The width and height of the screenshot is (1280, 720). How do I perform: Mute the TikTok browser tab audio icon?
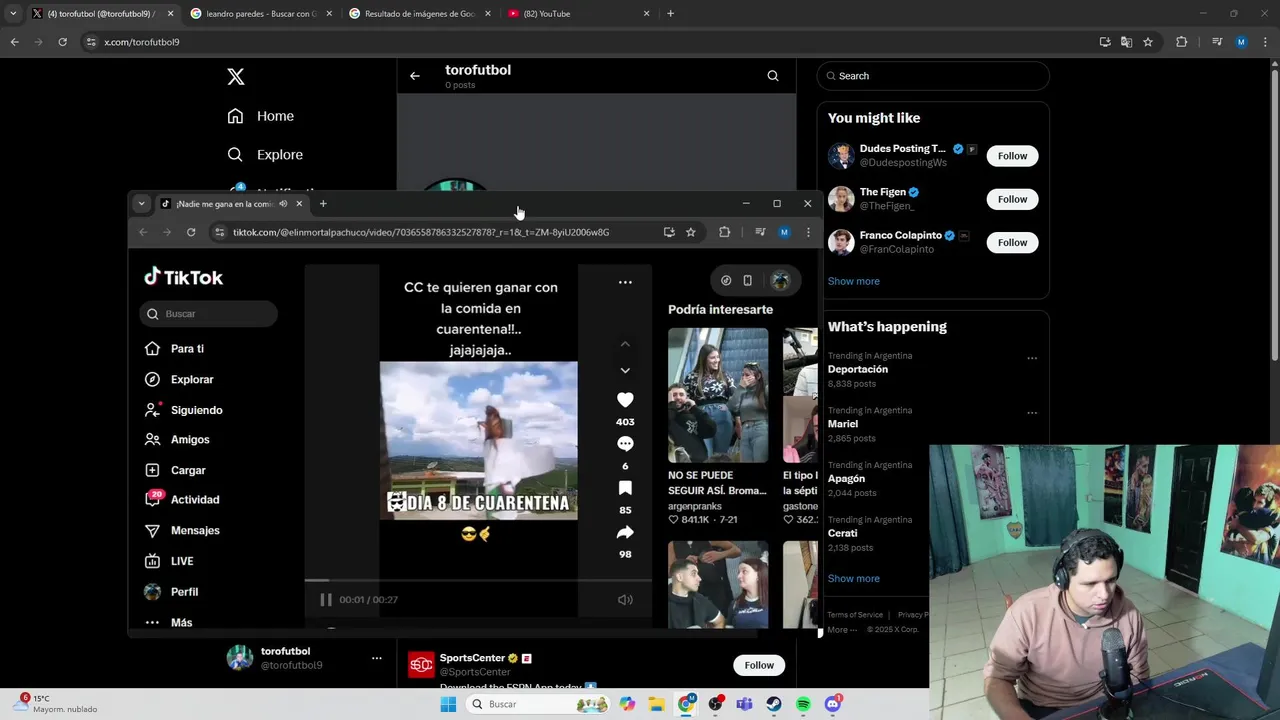tap(283, 204)
